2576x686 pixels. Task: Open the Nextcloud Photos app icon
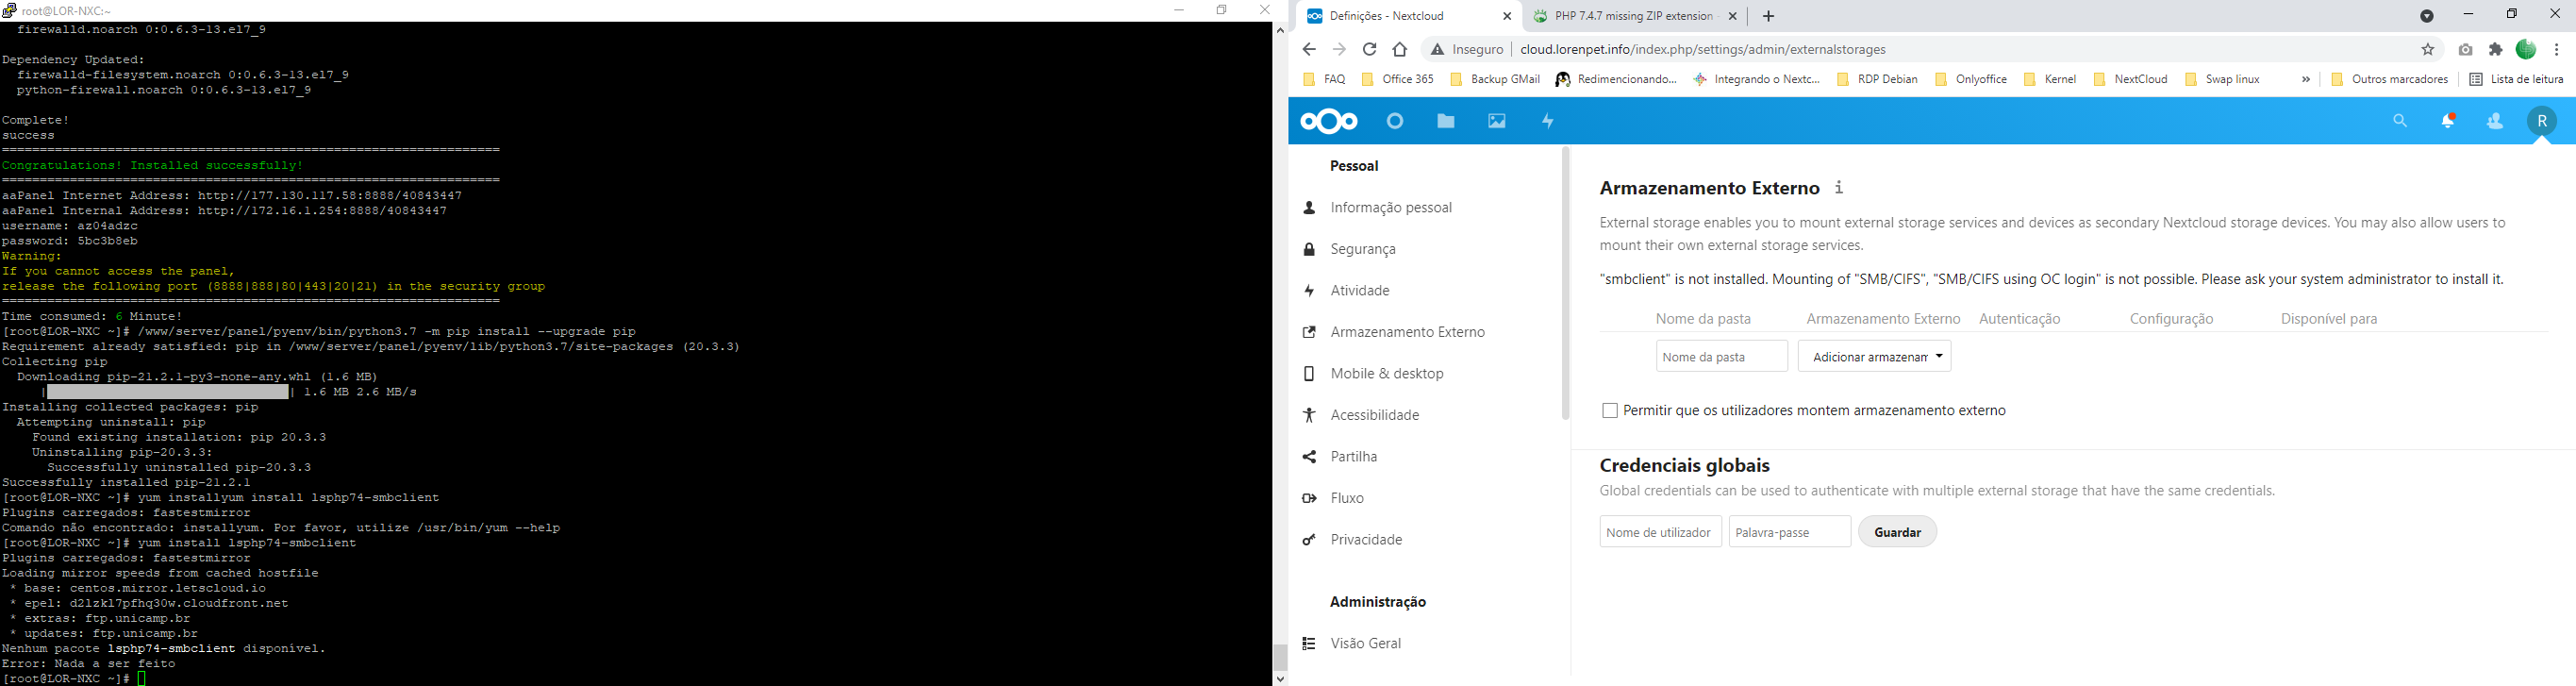point(1497,122)
